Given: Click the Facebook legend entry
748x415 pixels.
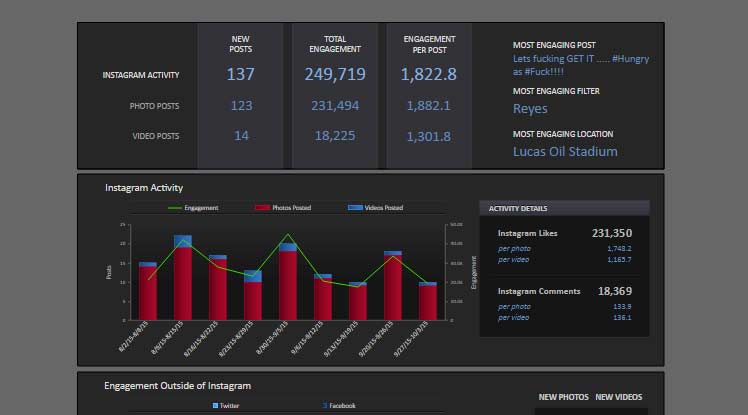Looking at the screenshot, I should pos(338,406).
